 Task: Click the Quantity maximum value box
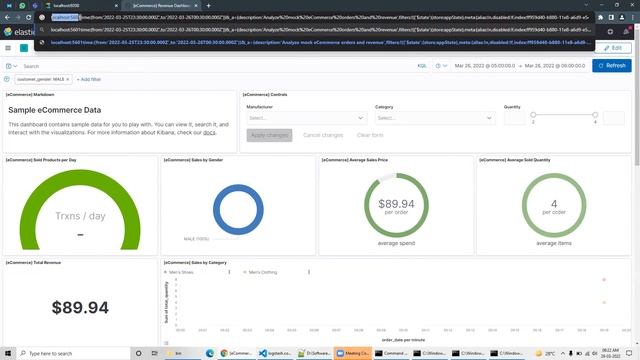(x=614, y=118)
